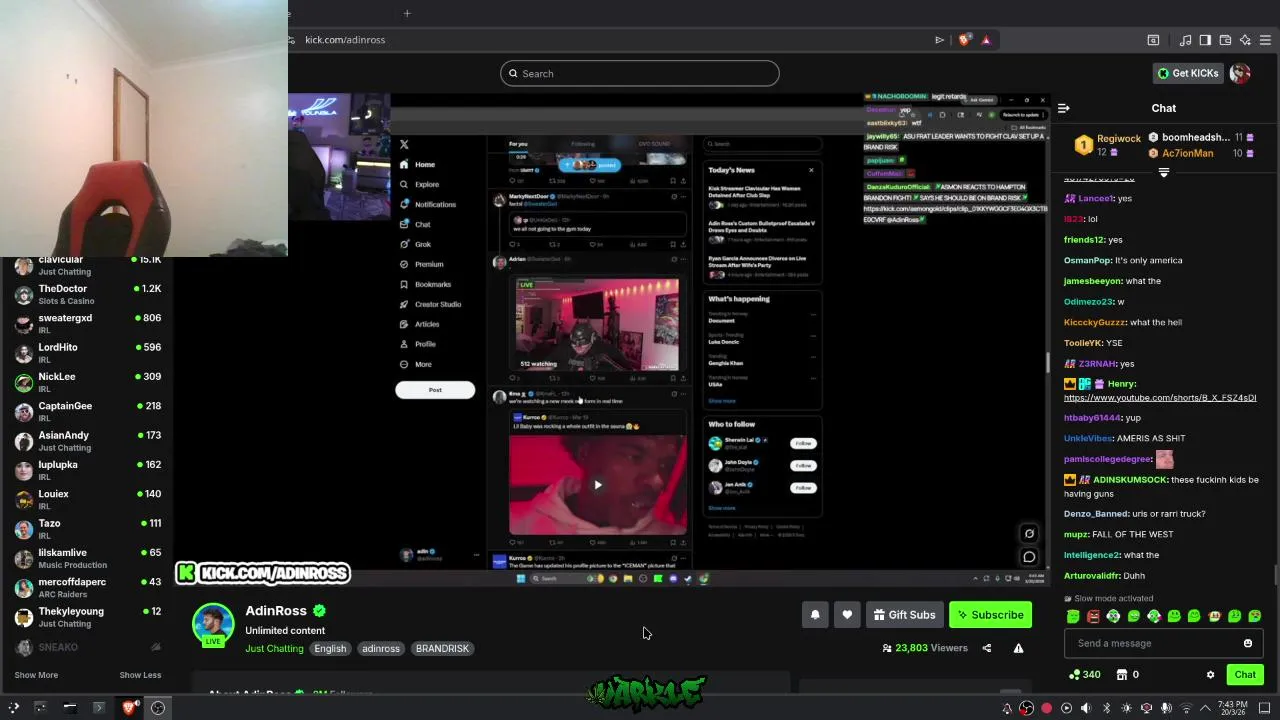Open chat settings gear icon
The height and width of the screenshot is (720, 1280).
click(x=1211, y=675)
